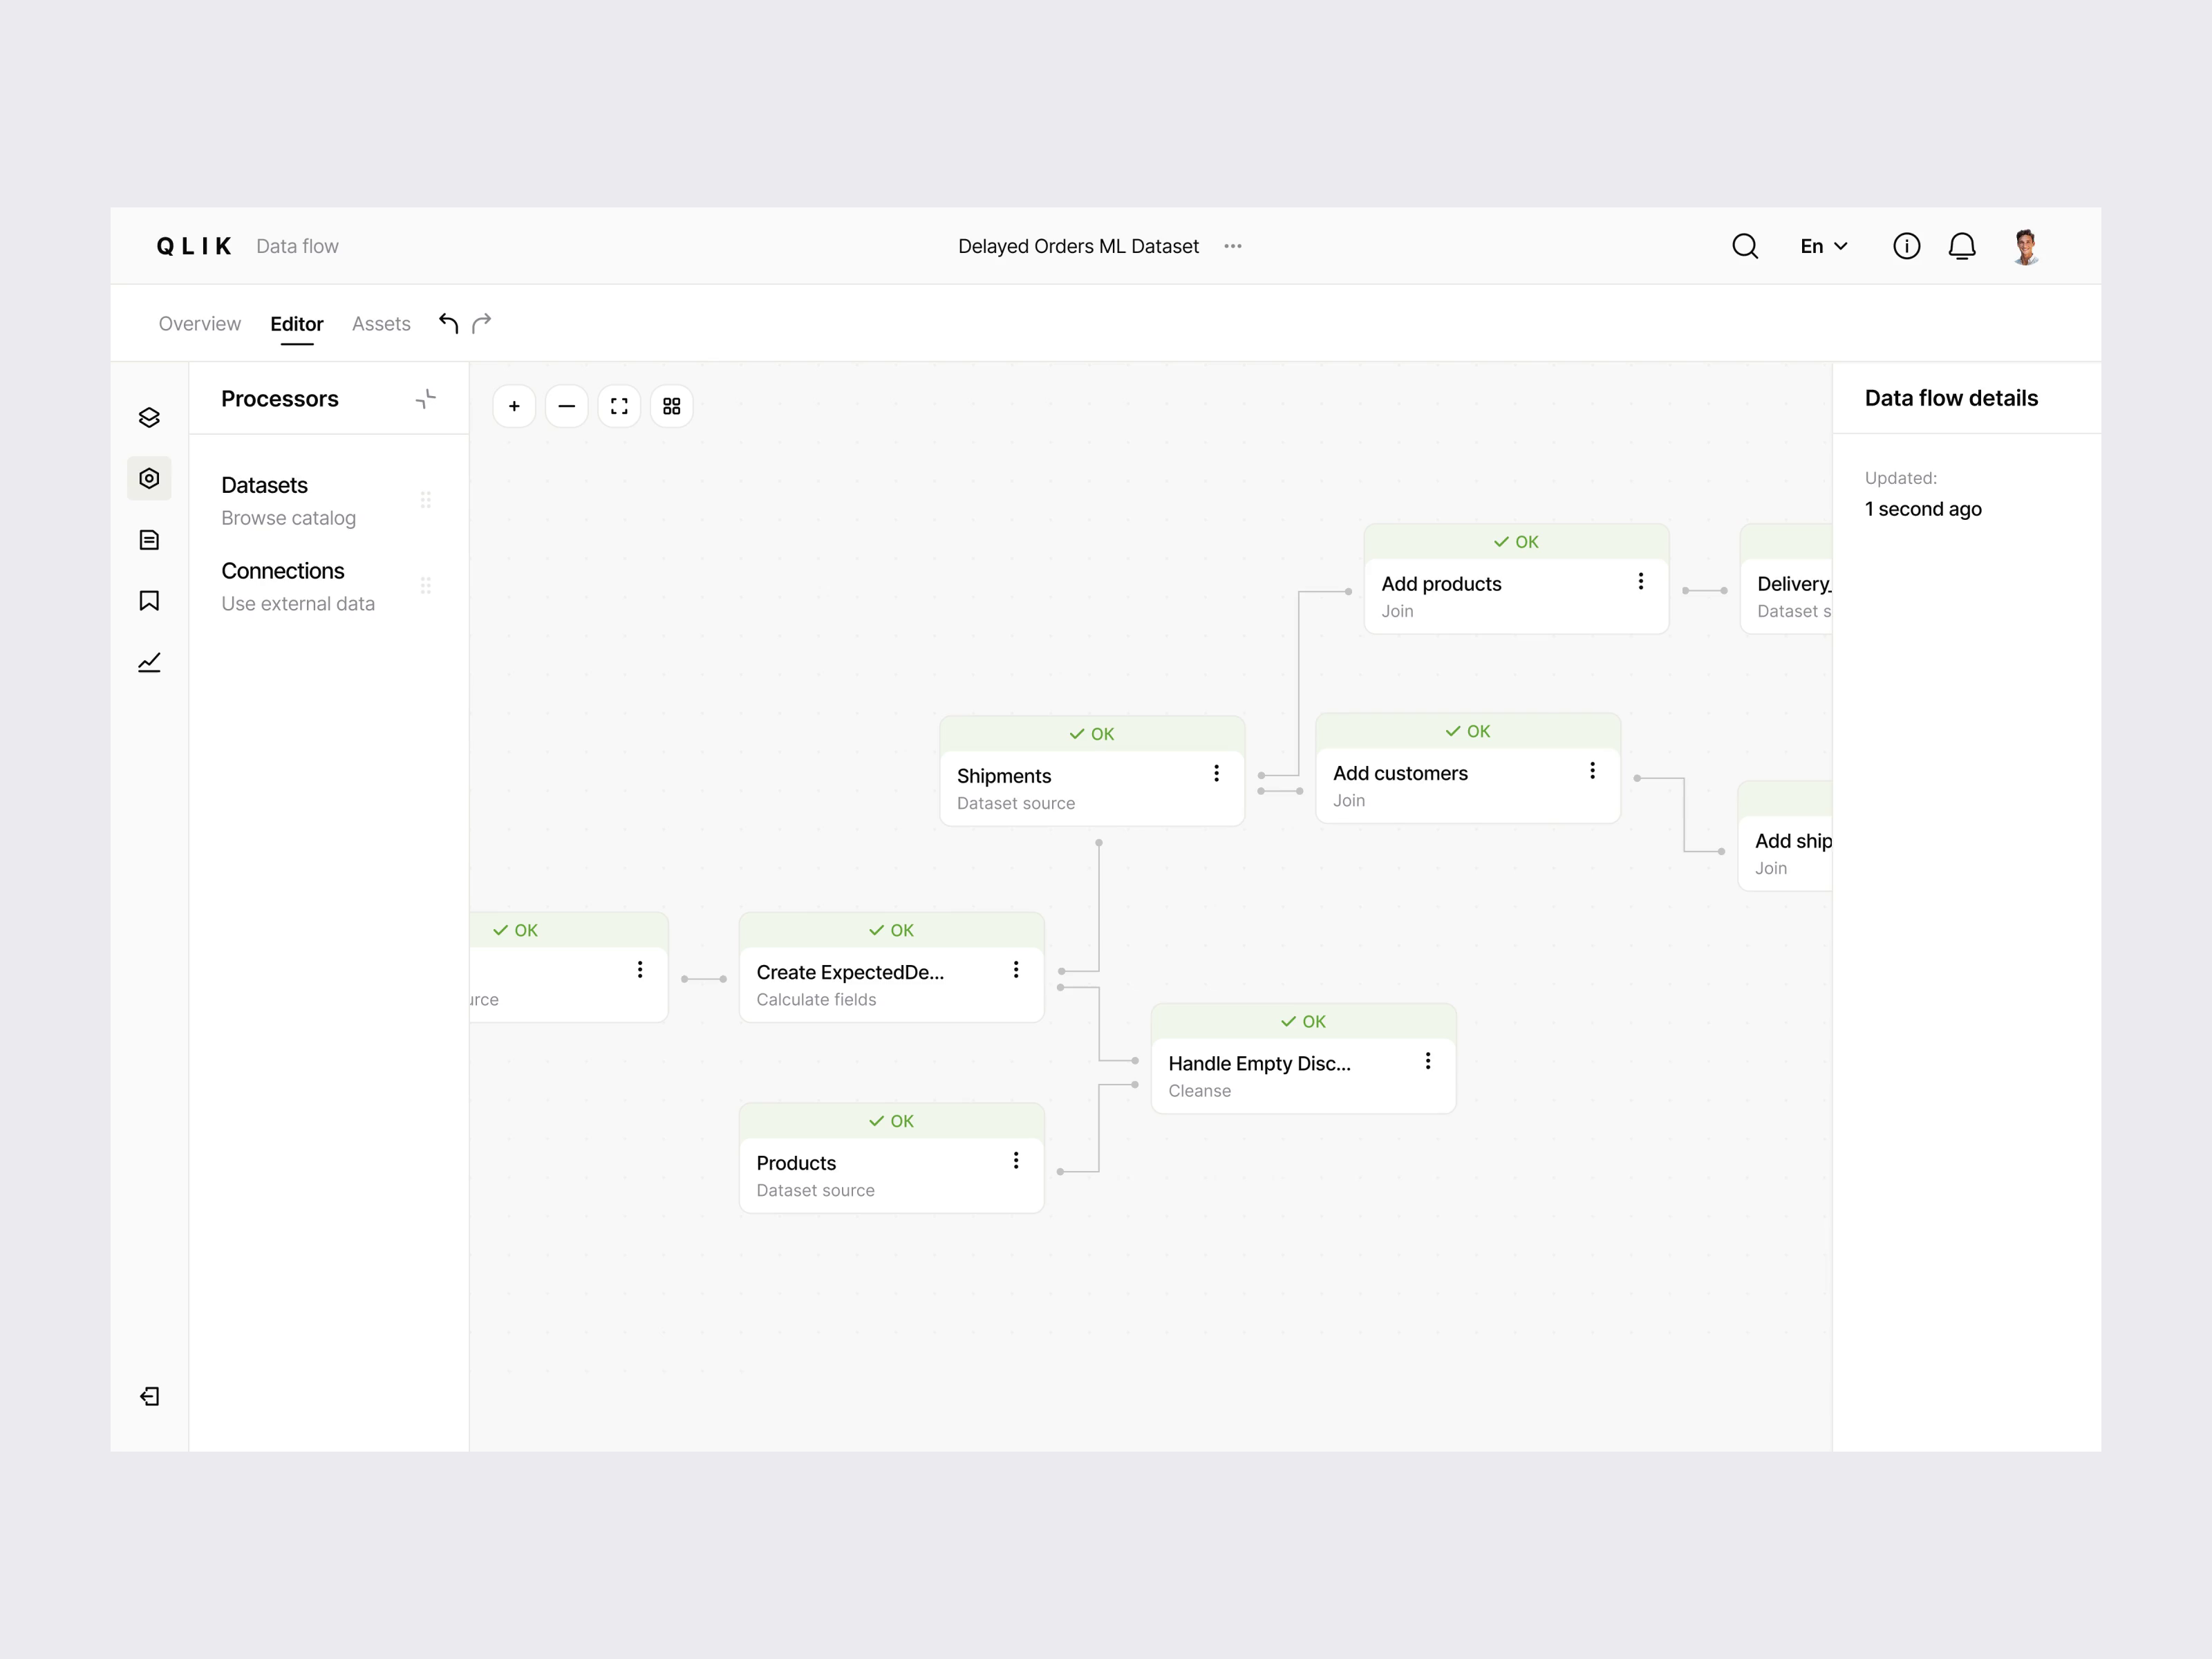
Task: Click the notifications bell icon
Action: 1962,246
